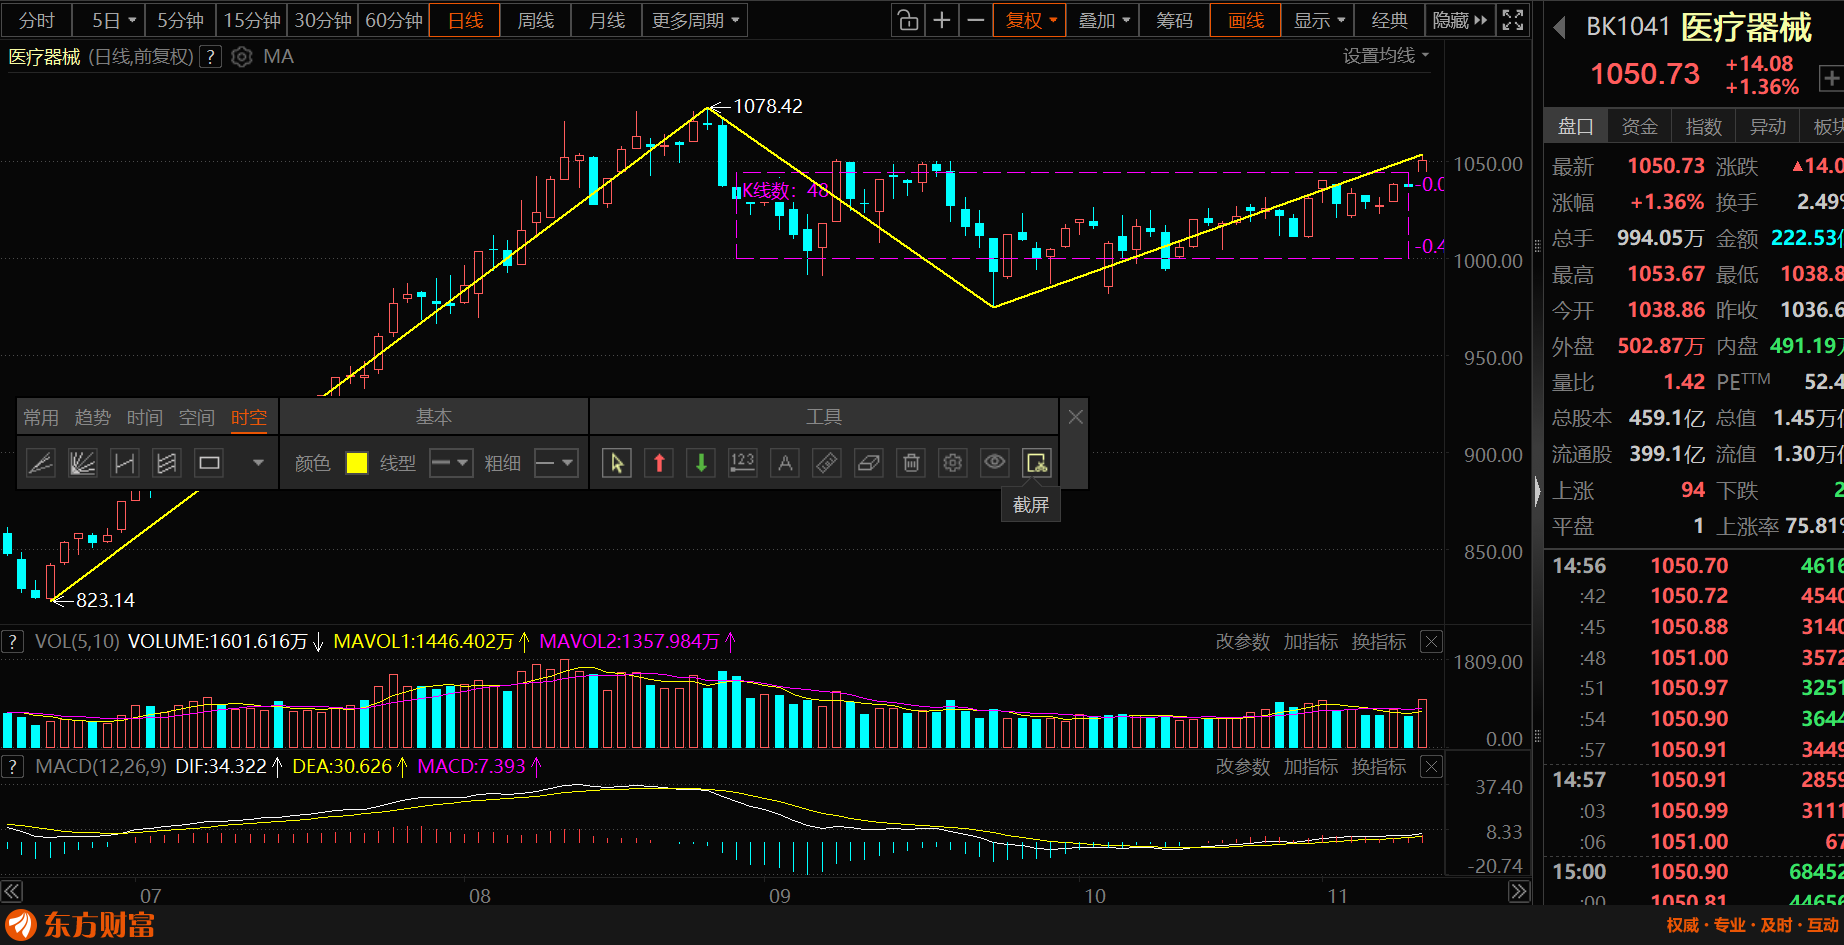The height and width of the screenshot is (945, 1844).
Task: Click 加指标 on the VOL indicator
Action: (1311, 642)
